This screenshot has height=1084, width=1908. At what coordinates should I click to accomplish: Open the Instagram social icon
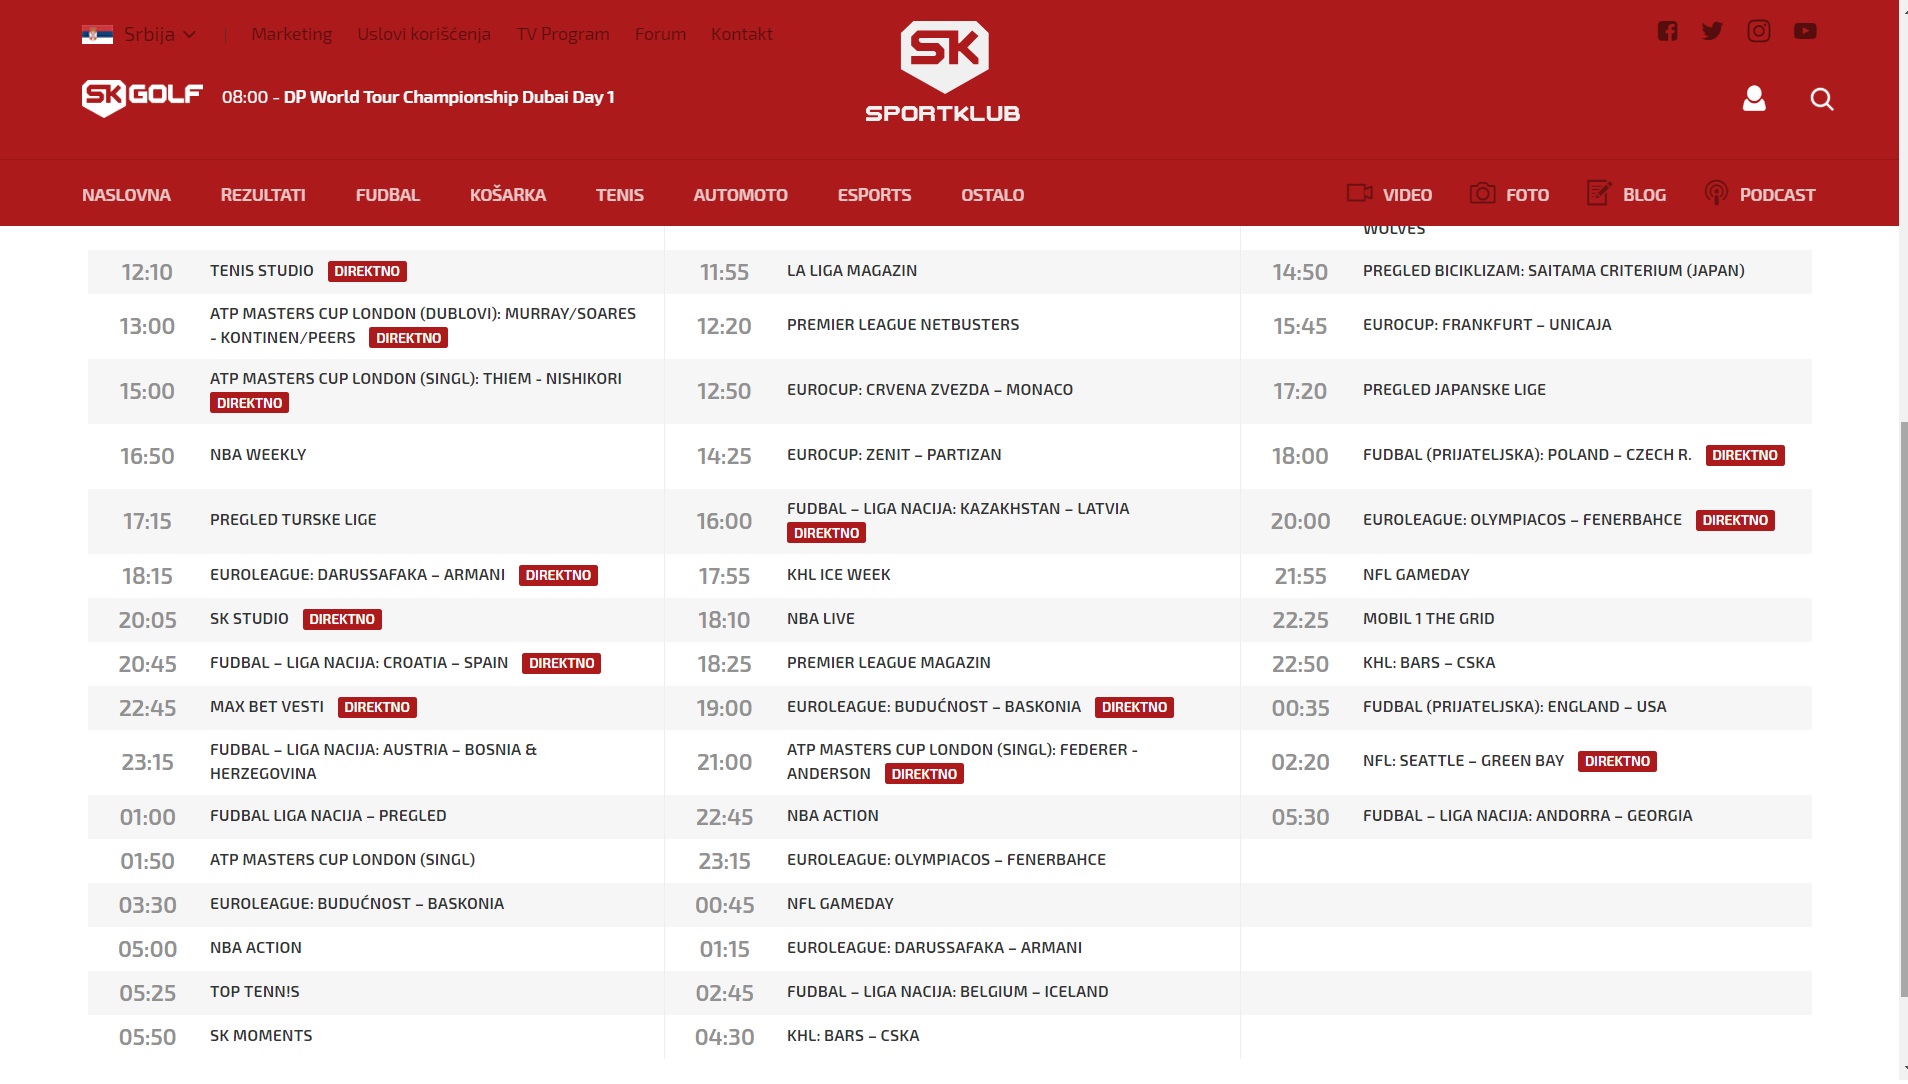coord(1758,31)
